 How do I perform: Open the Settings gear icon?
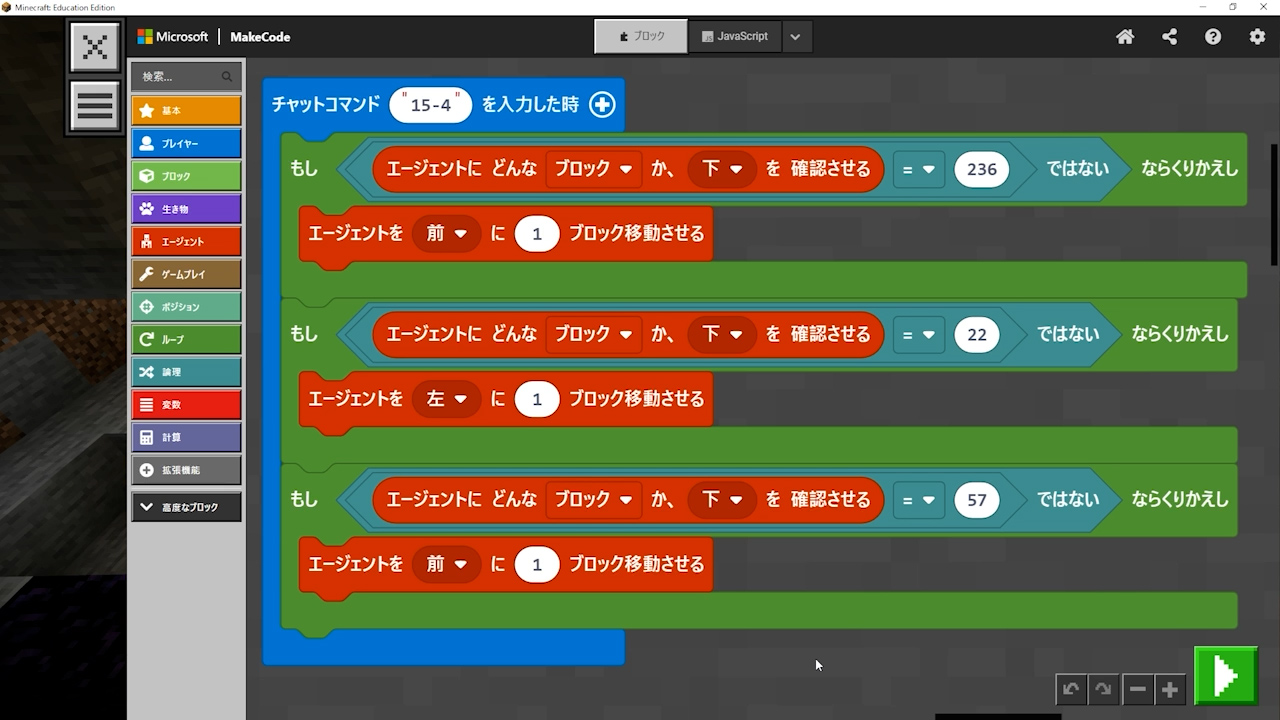click(x=1257, y=37)
